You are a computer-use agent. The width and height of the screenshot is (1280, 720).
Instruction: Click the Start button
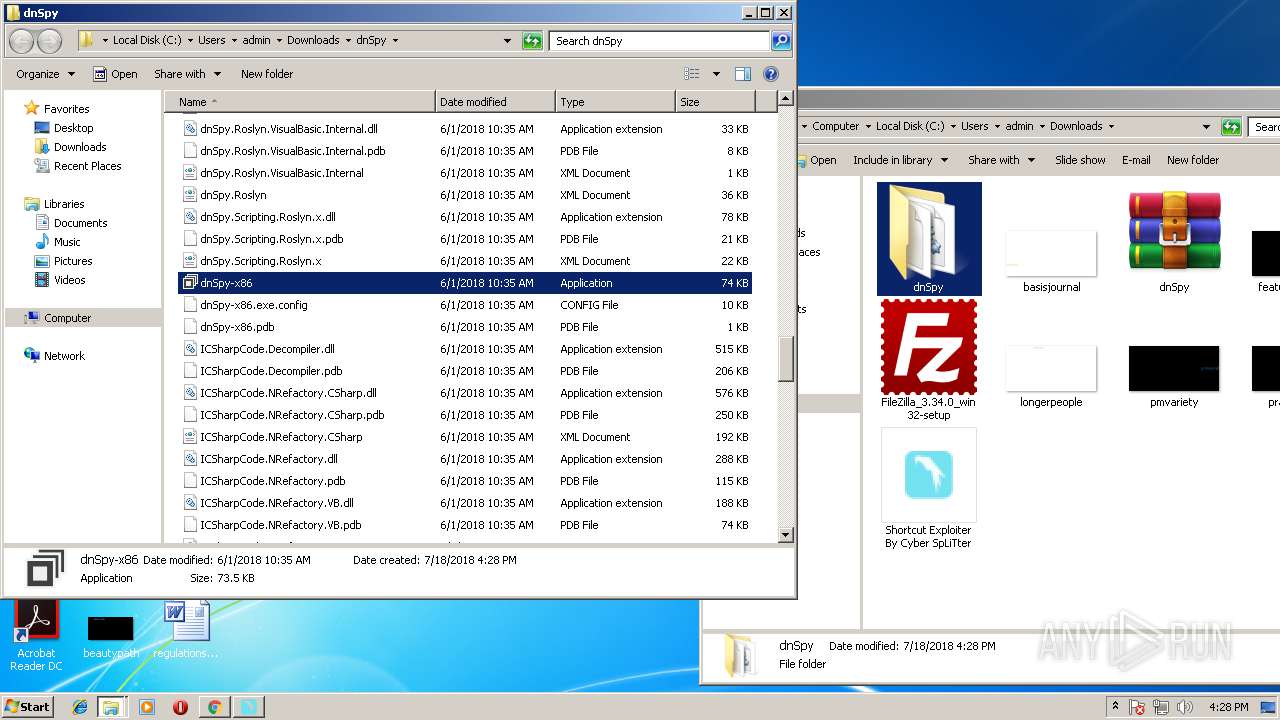coord(27,707)
